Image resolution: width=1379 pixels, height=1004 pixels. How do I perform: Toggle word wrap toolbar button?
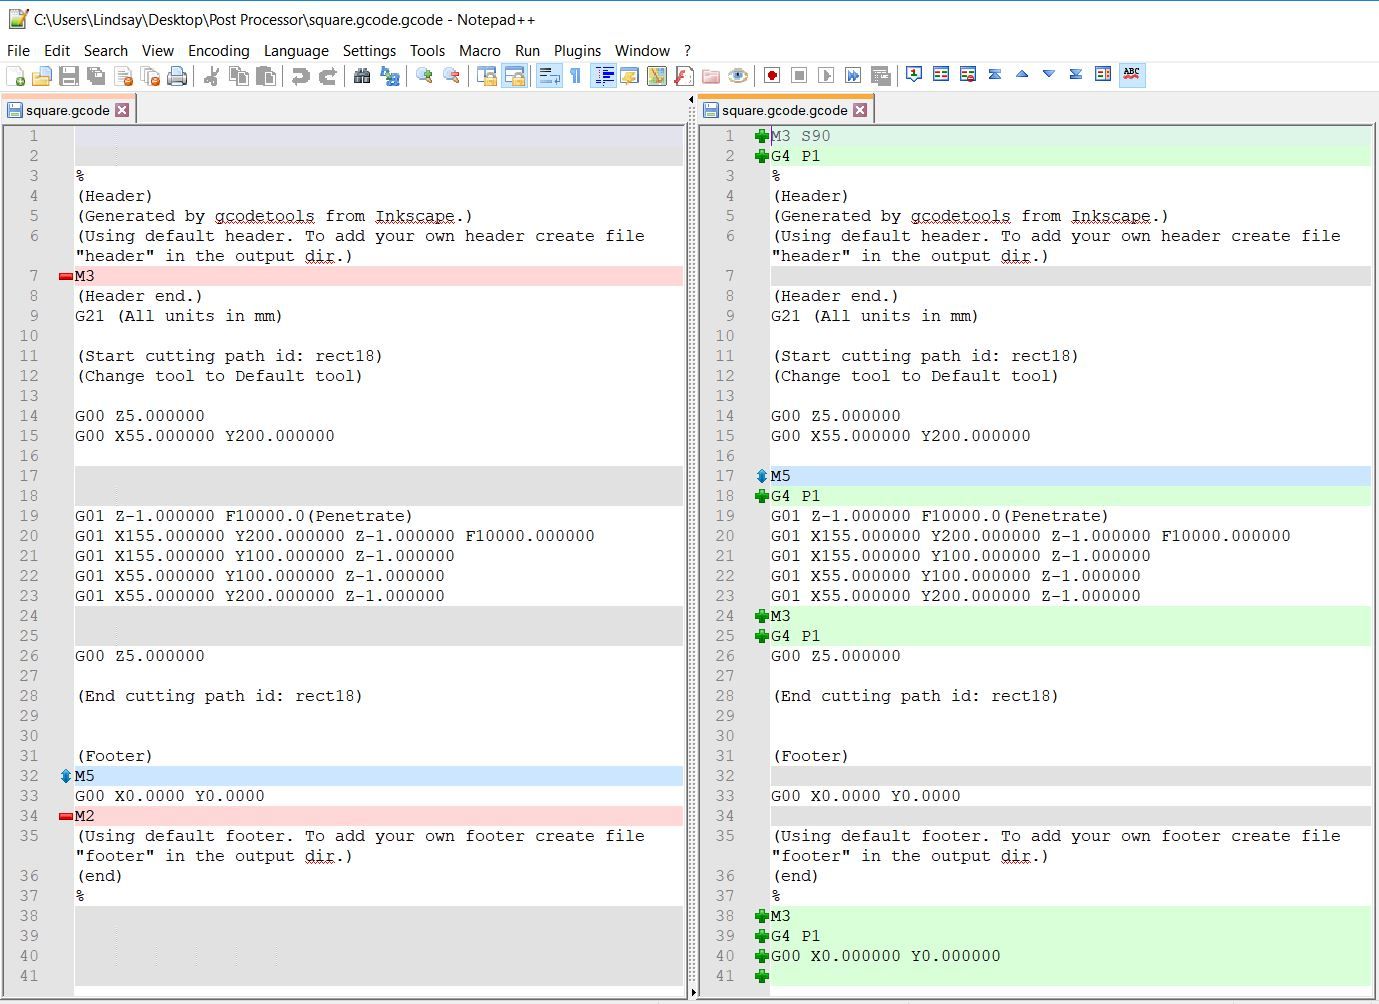(x=548, y=76)
